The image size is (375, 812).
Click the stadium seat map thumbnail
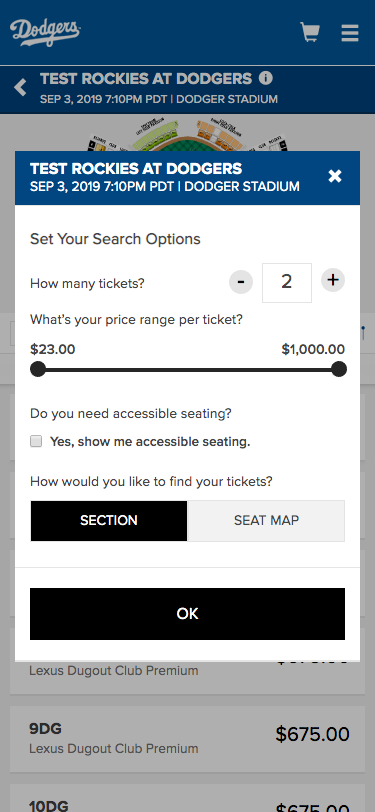[x=188, y=135]
